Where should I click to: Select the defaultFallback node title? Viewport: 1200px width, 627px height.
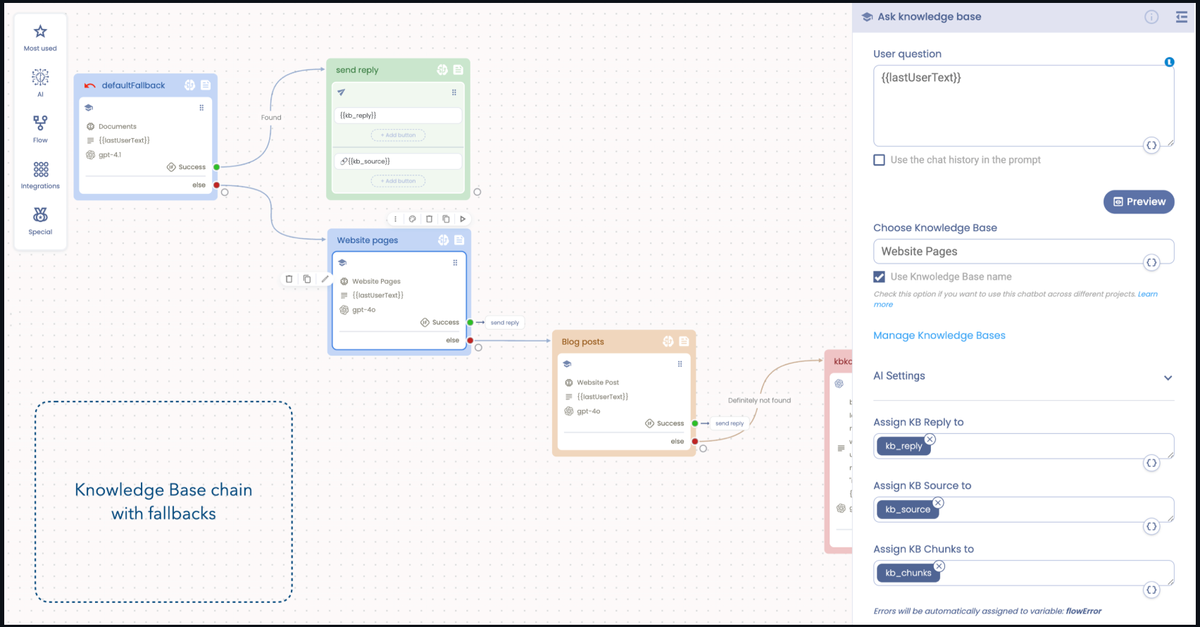(x=132, y=86)
